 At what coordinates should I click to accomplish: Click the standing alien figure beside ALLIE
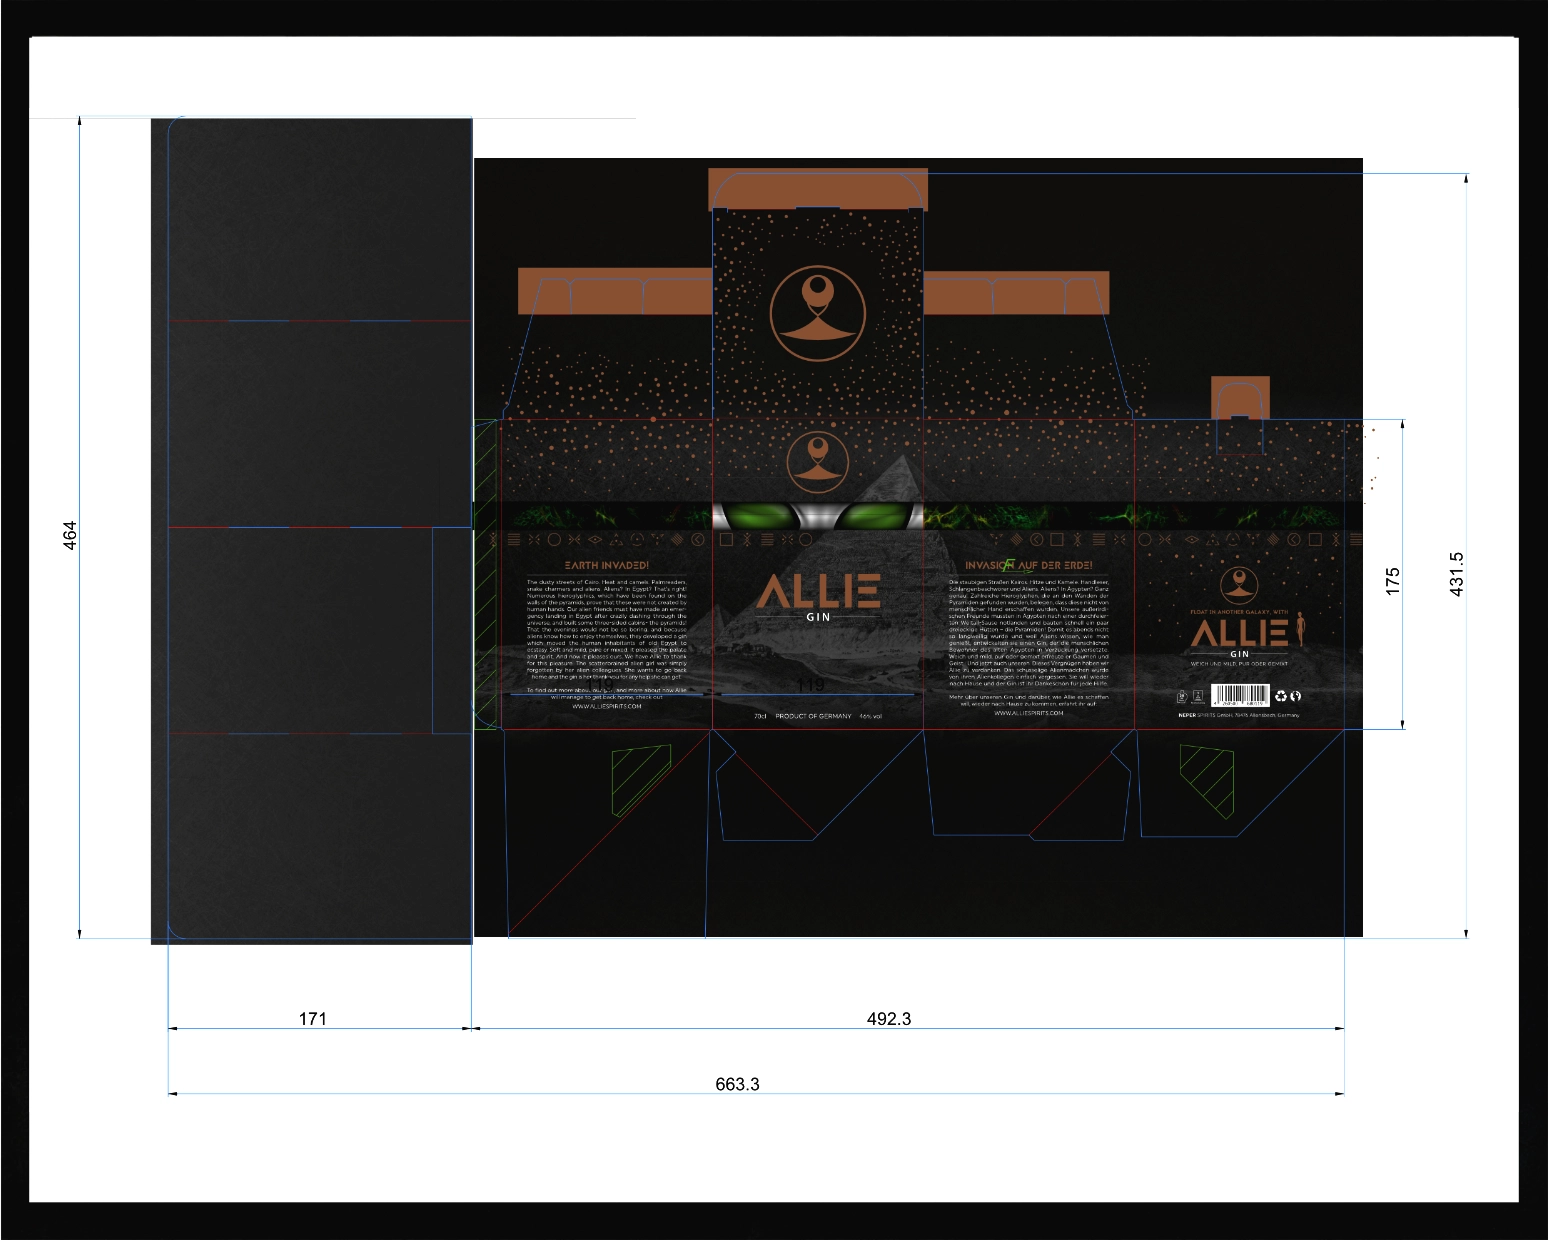(x=1300, y=629)
